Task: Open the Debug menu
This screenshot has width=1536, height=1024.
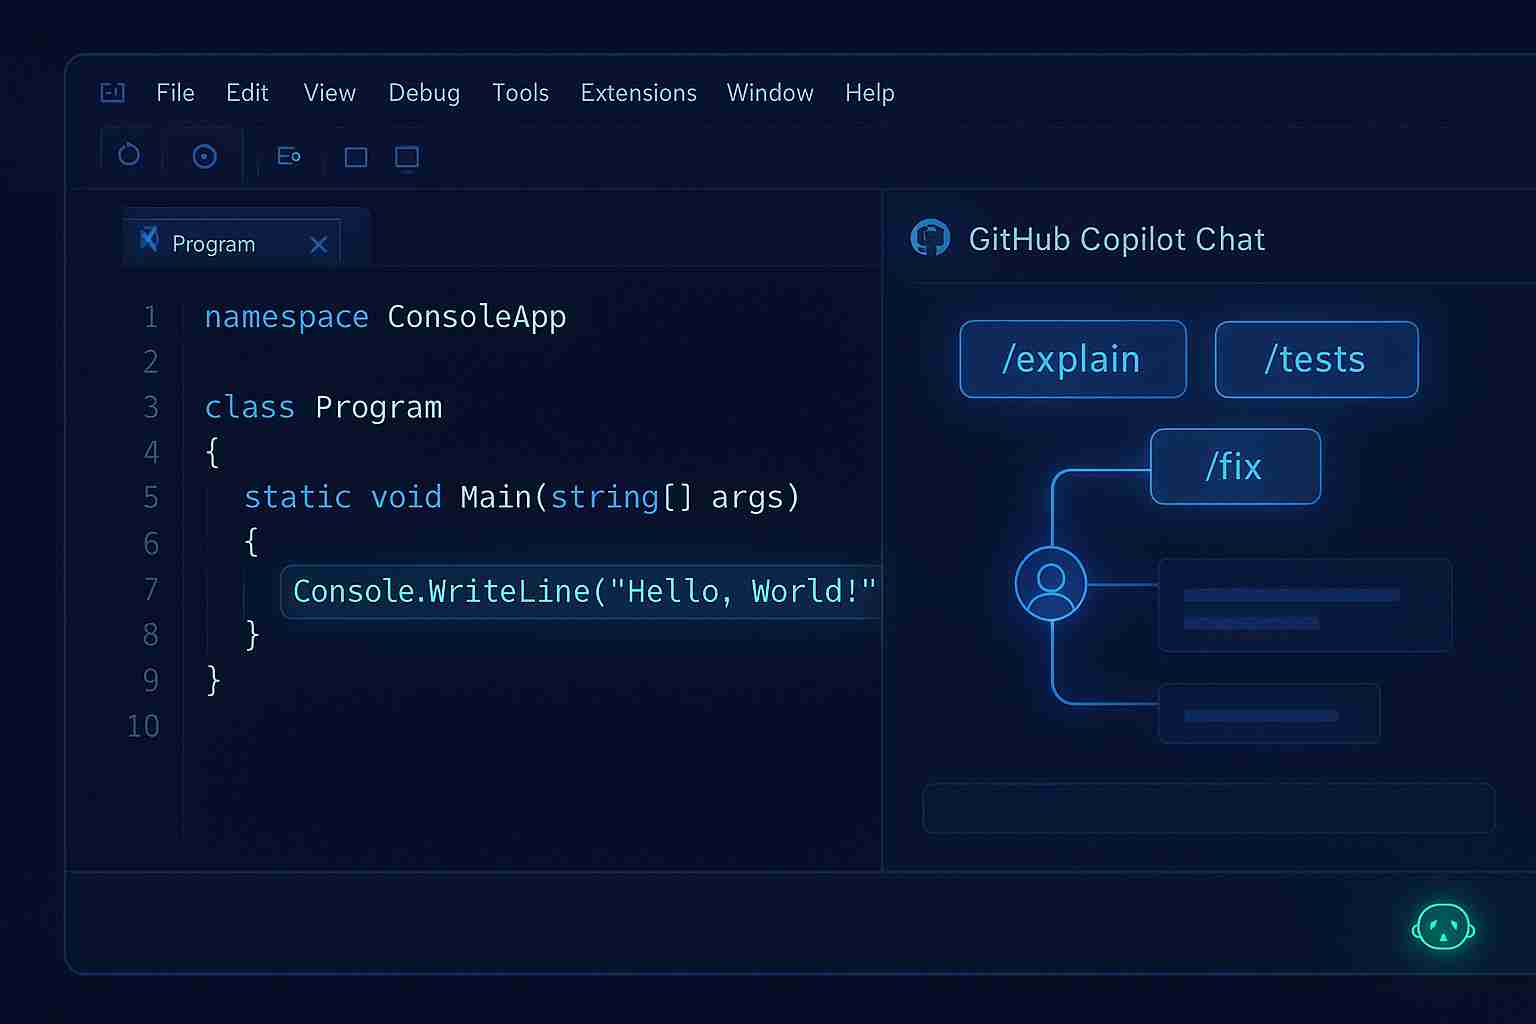Action: click(x=424, y=93)
